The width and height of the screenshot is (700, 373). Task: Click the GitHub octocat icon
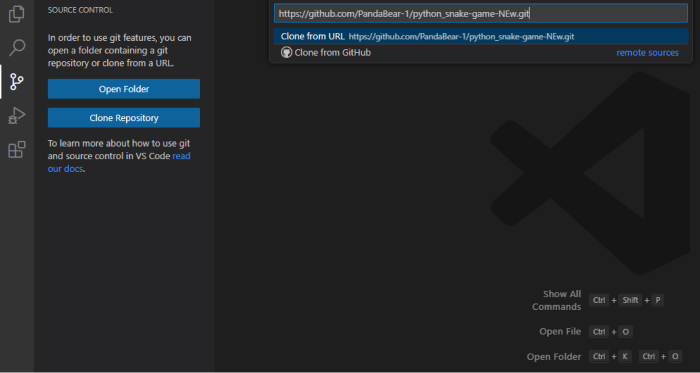tap(286, 53)
